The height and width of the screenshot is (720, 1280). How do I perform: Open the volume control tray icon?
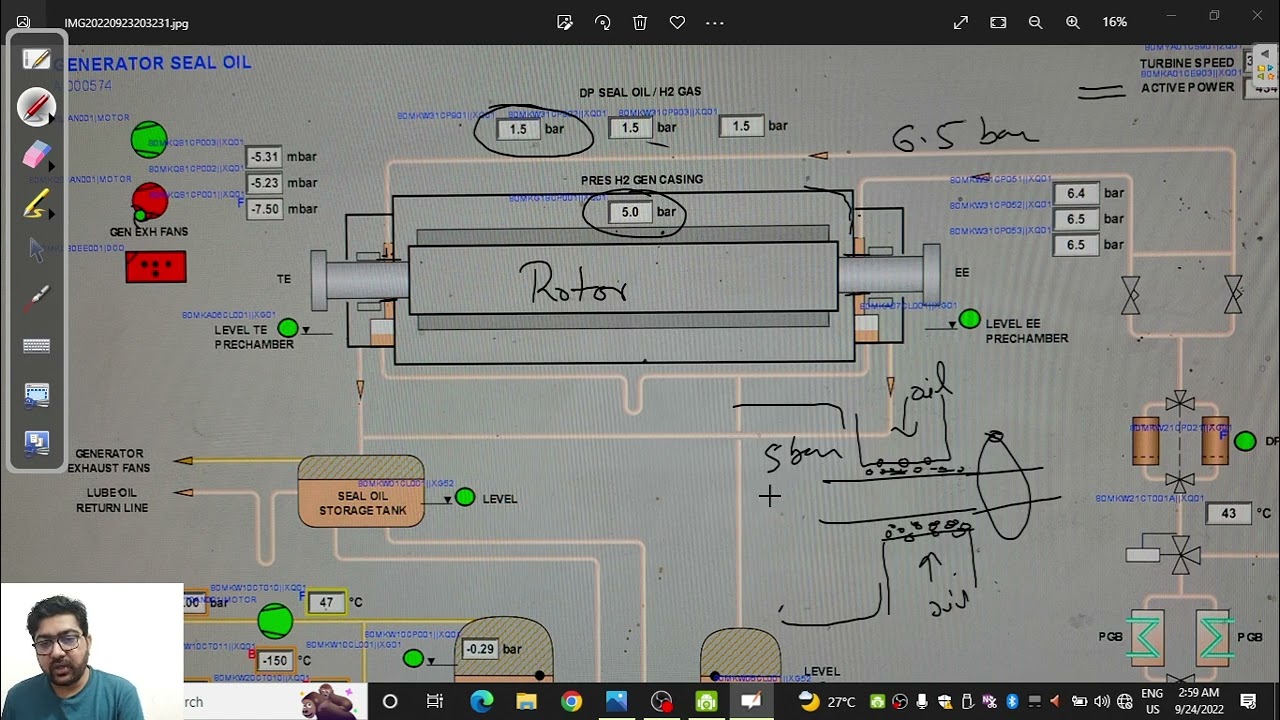click(x=1102, y=701)
